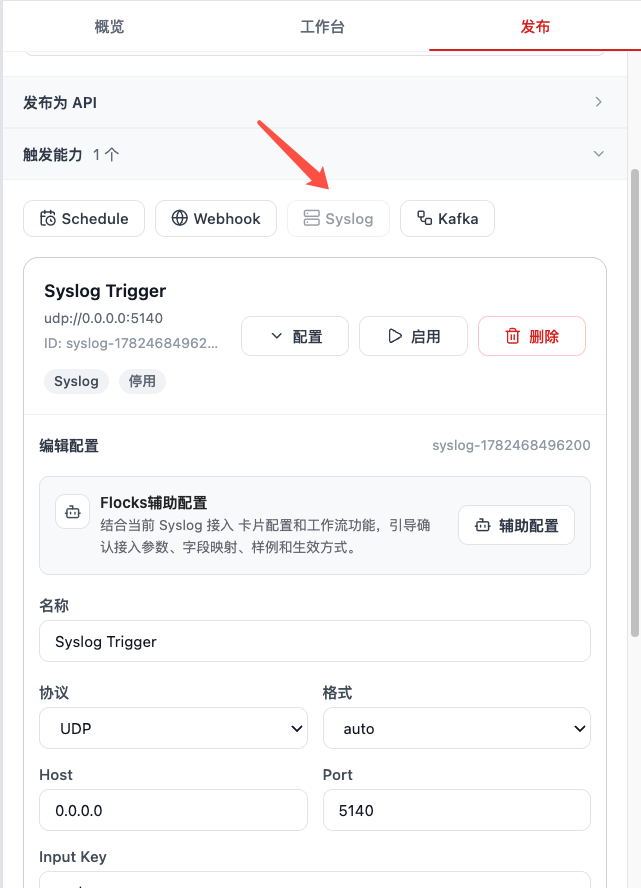This screenshot has width=641, height=888.
Task: Click the udp://0.0.0.0:5140 address text
Action: pos(104,318)
